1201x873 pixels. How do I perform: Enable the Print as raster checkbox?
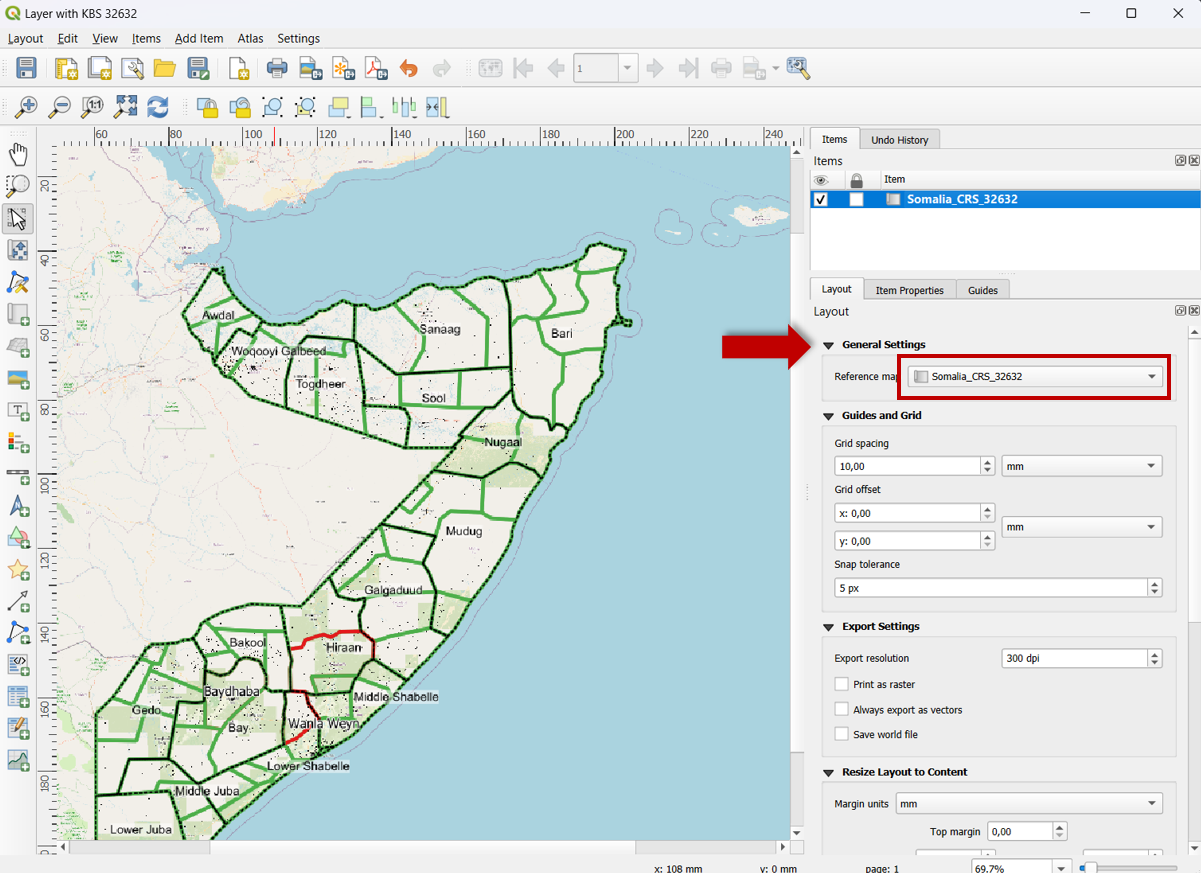842,684
